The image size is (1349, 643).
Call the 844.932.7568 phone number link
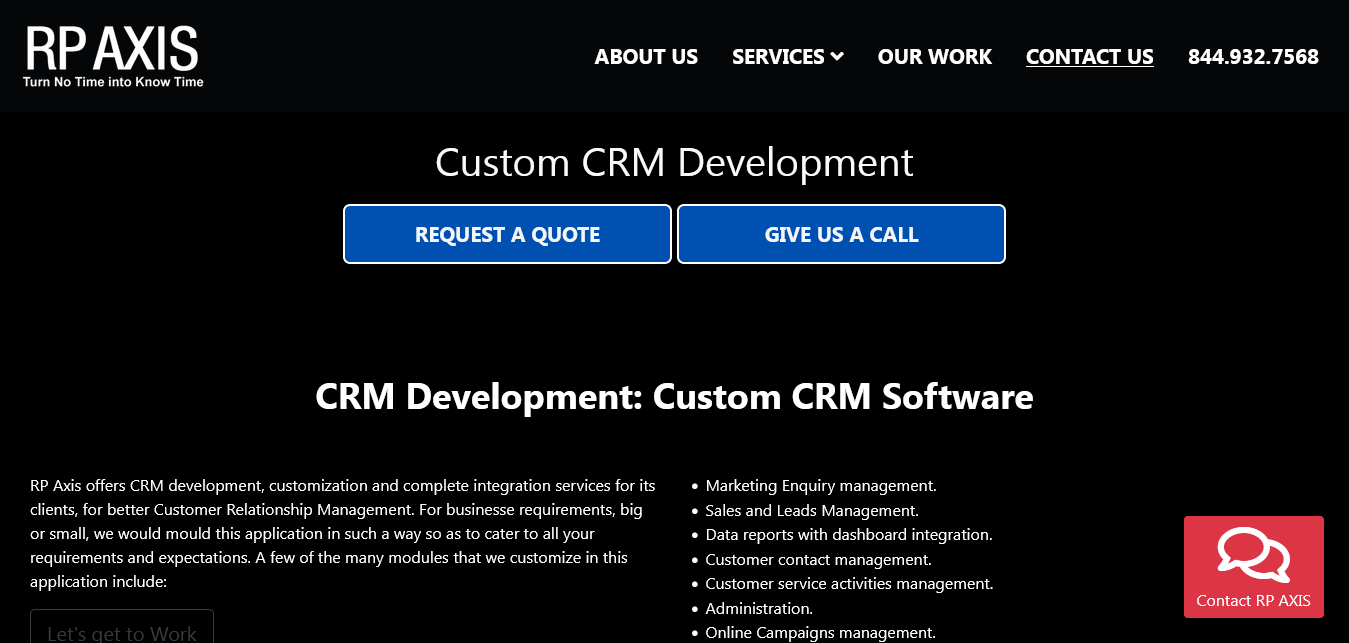(1253, 57)
